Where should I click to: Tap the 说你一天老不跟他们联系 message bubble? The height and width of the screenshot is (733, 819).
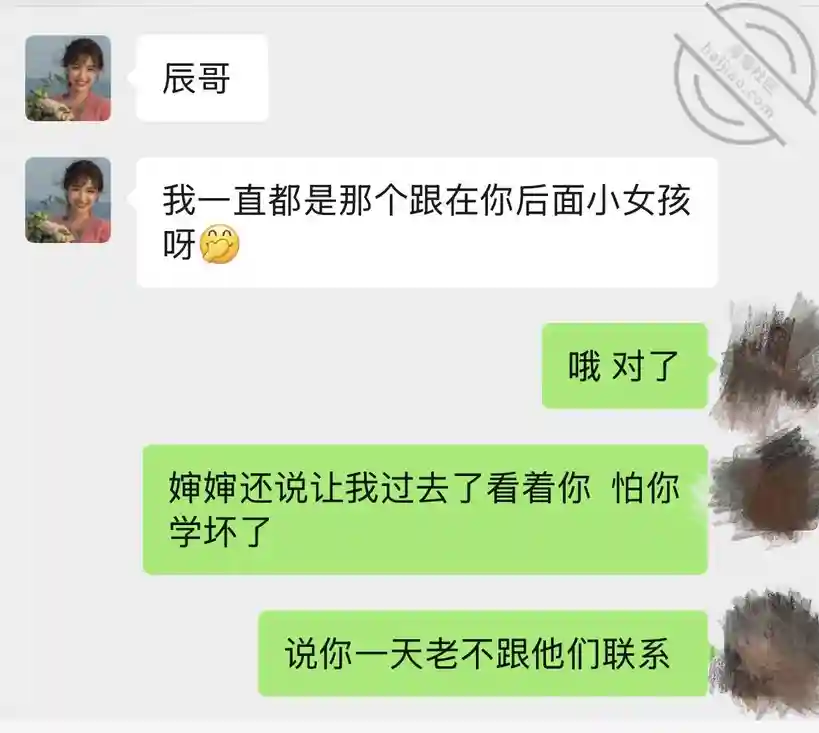(483, 654)
